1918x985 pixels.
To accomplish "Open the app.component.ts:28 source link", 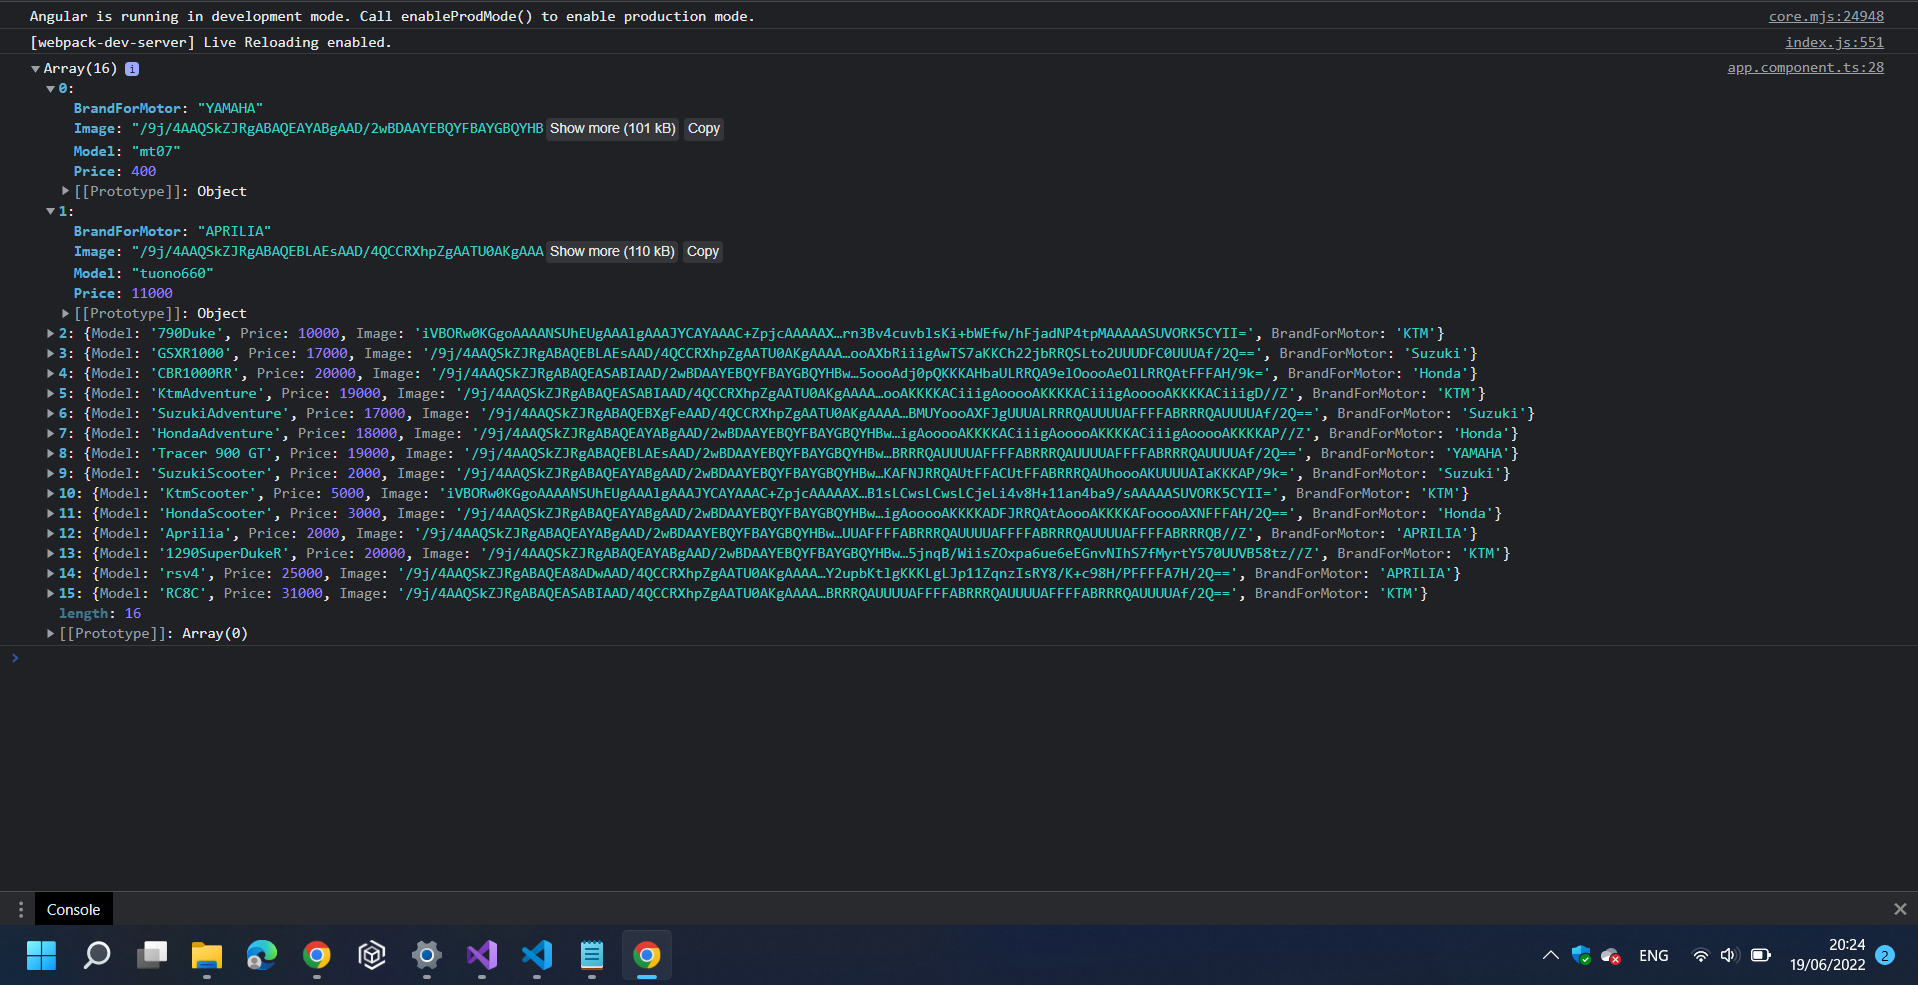I will [x=1805, y=67].
